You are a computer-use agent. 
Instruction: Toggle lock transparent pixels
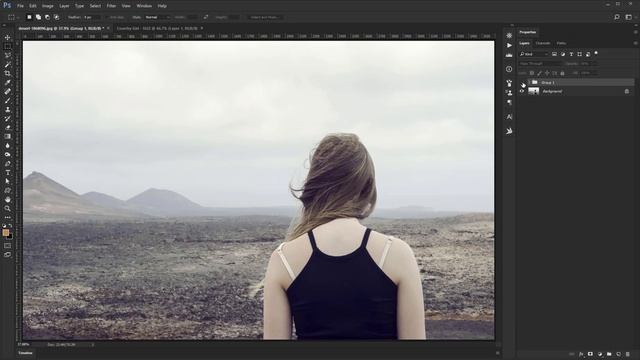(x=532, y=73)
